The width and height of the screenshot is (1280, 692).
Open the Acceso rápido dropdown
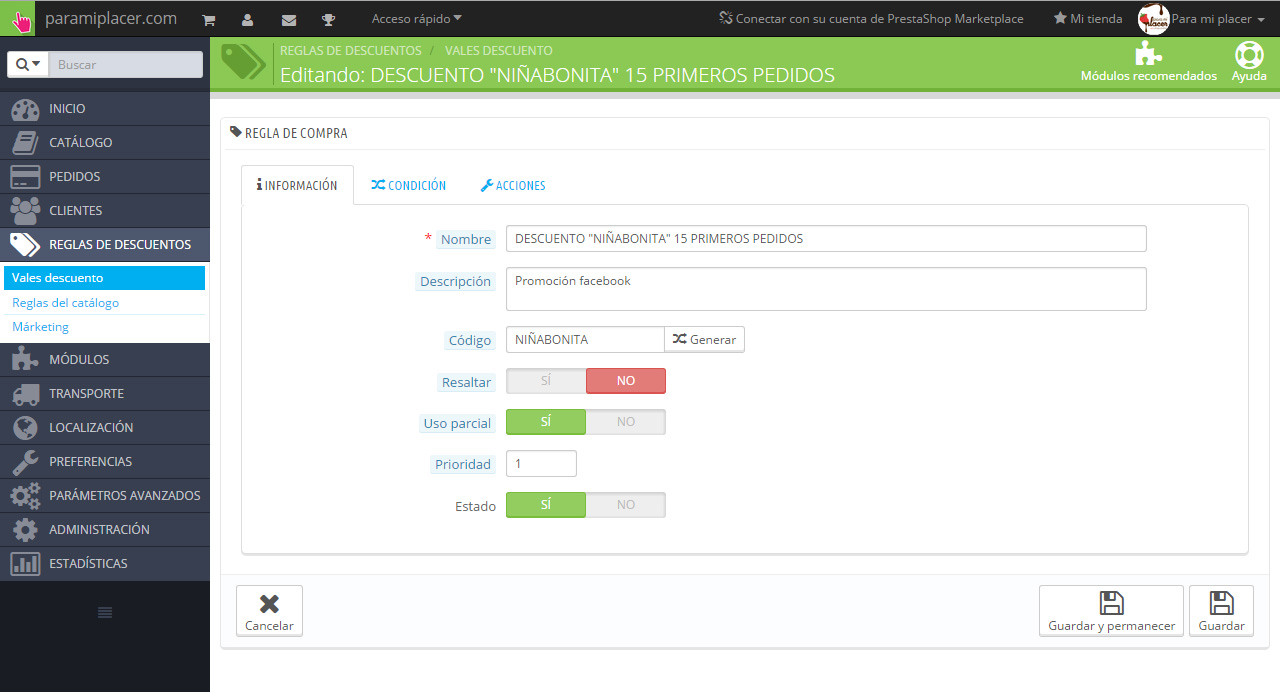click(x=417, y=19)
